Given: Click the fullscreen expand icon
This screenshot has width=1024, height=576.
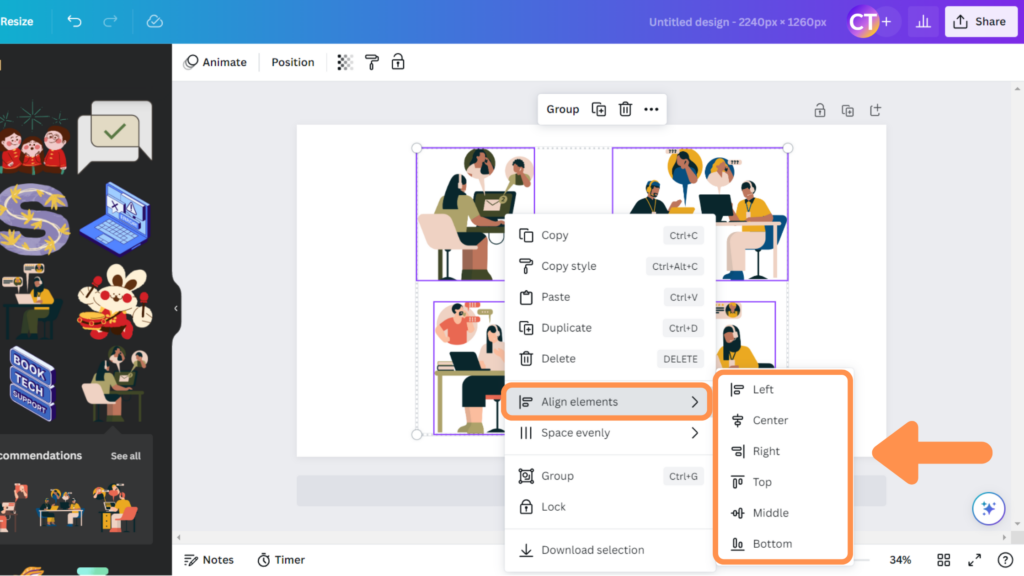Looking at the screenshot, I should (974, 560).
